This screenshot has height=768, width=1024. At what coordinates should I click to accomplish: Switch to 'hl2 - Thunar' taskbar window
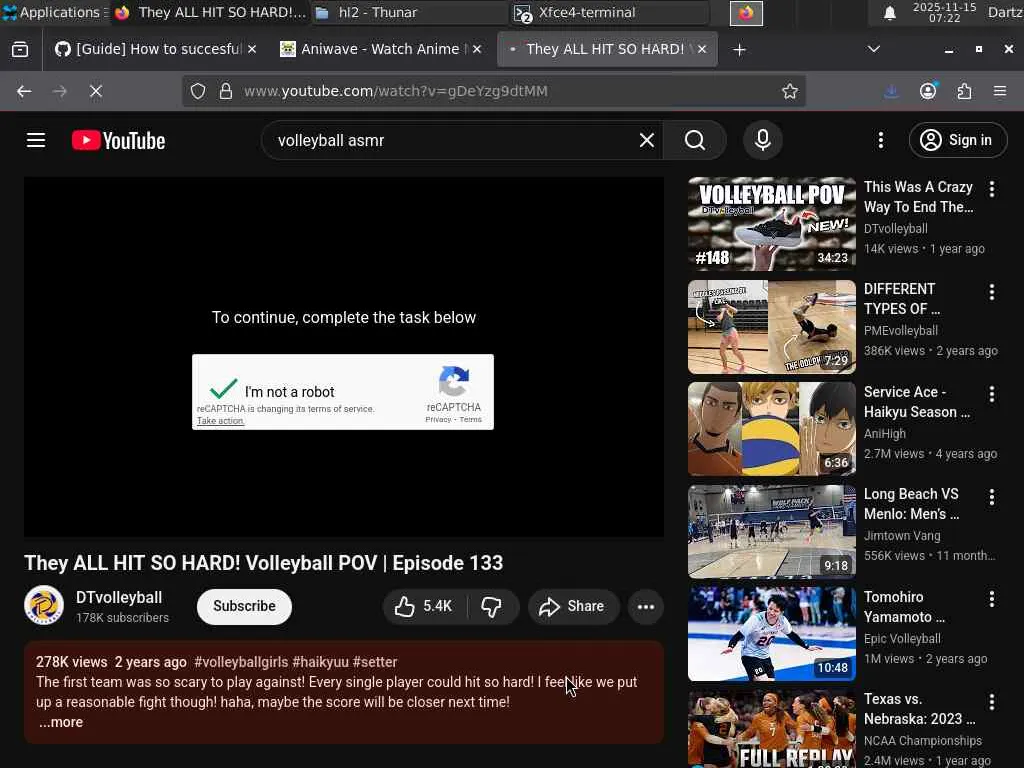(x=408, y=12)
